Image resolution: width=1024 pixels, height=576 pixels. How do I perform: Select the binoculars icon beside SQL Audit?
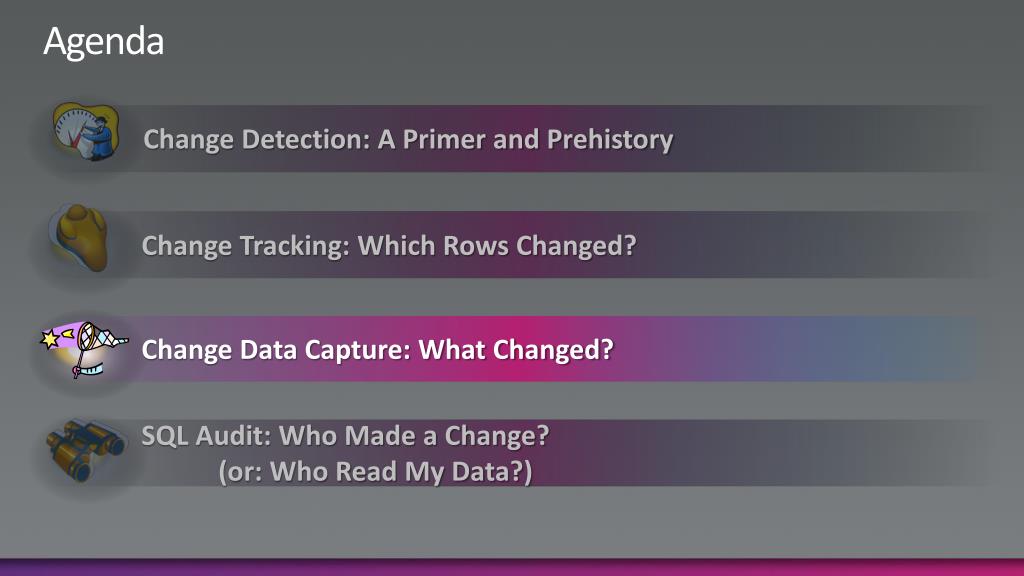pyautogui.click(x=86, y=451)
